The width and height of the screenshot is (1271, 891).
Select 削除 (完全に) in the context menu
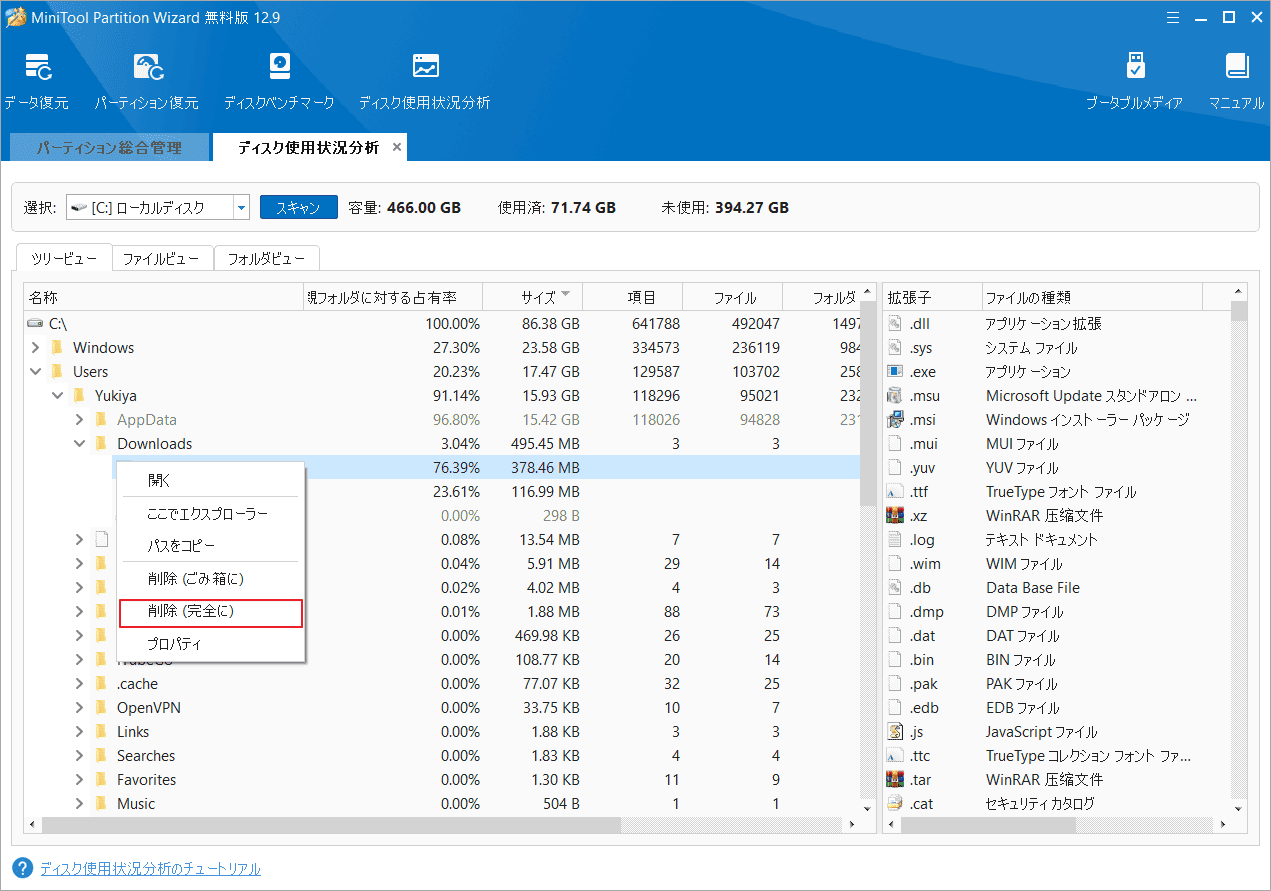210,612
